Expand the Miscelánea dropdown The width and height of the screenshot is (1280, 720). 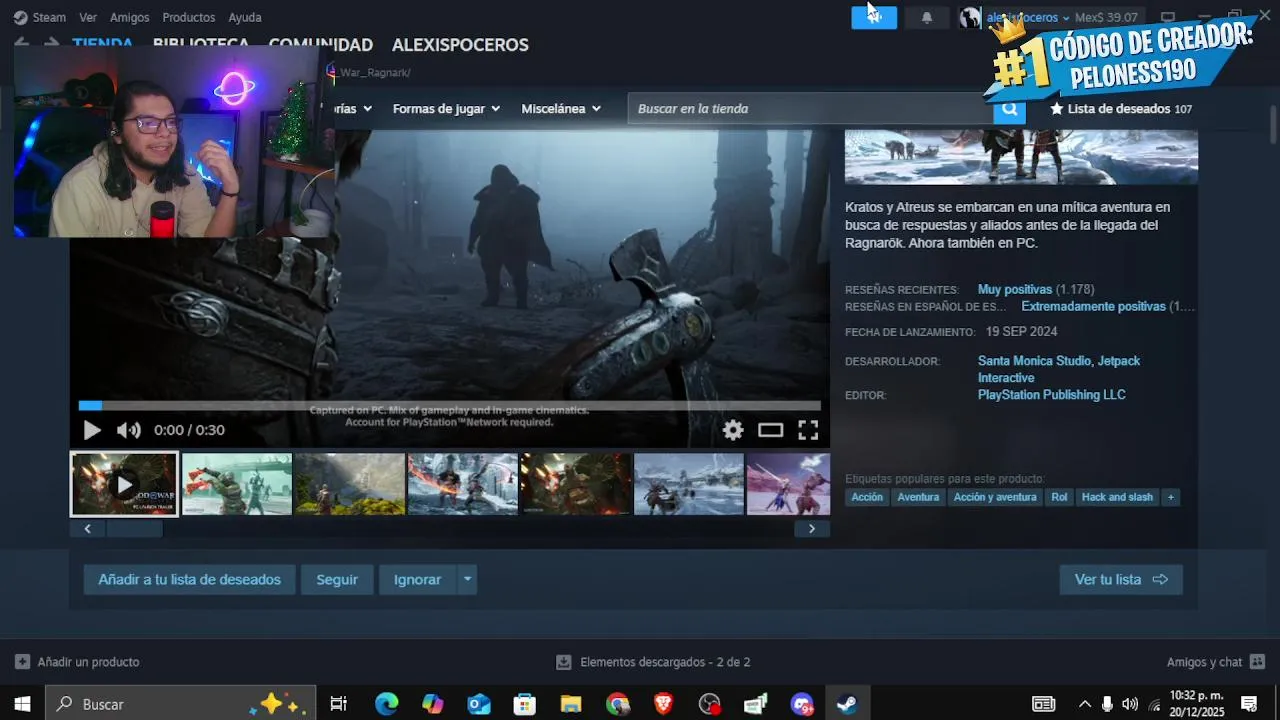coord(561,108)
